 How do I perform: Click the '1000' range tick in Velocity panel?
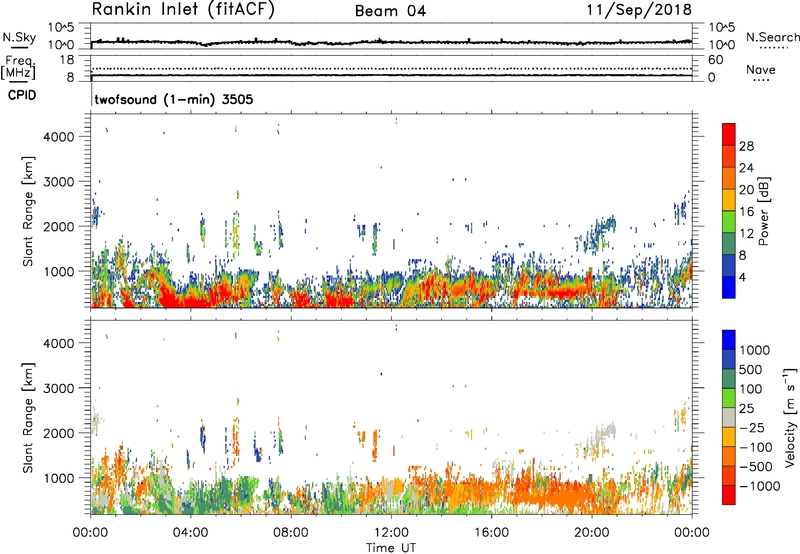[x=58, y=478]
